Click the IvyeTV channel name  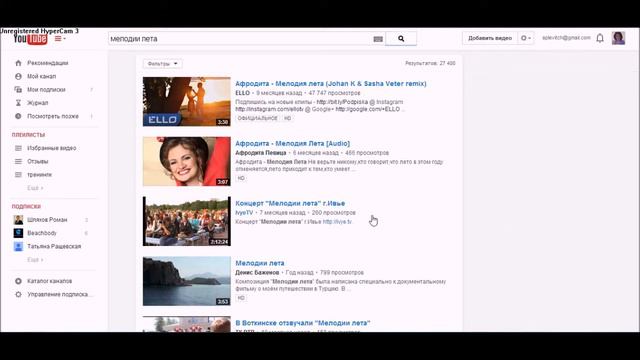244,213
